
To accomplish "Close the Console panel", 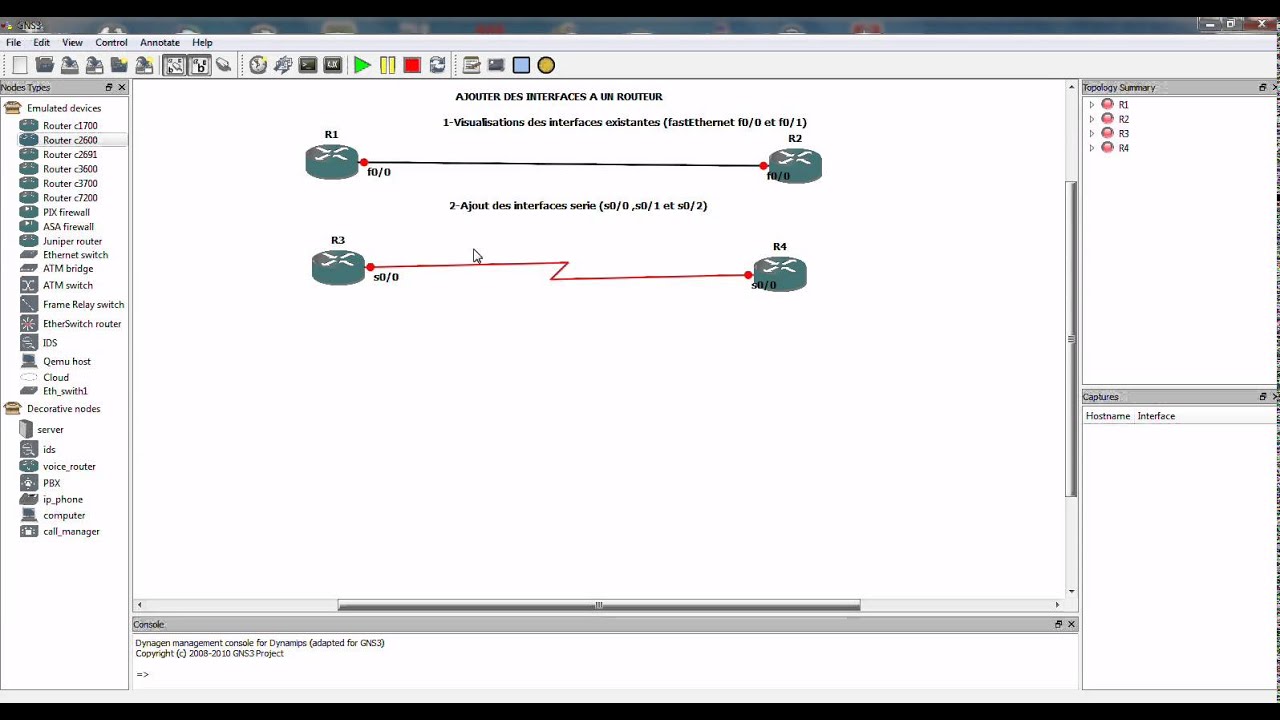I will point(1071,624).
